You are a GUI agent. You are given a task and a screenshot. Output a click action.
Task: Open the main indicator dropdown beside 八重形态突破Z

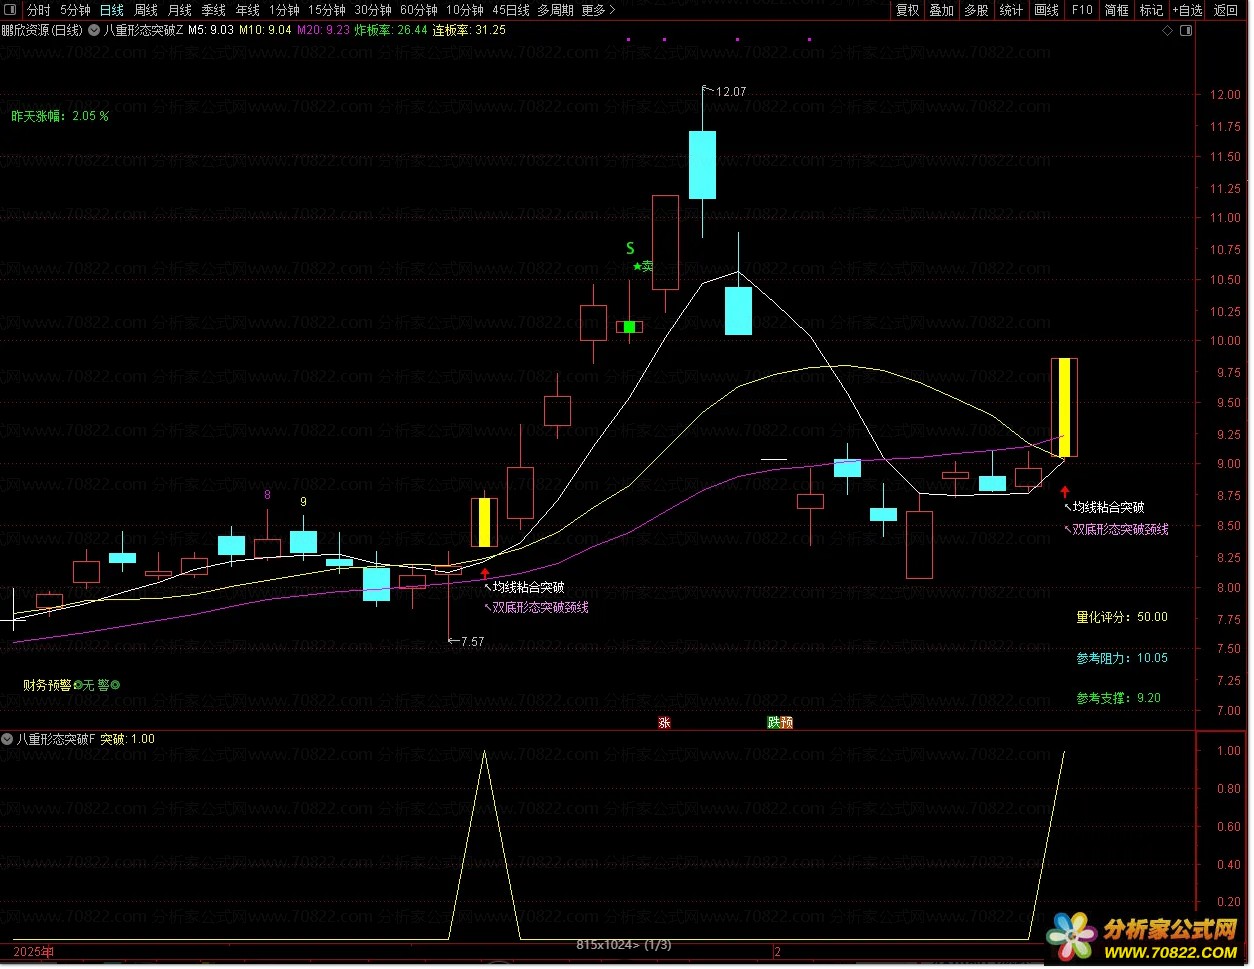[x=94, y=30]
